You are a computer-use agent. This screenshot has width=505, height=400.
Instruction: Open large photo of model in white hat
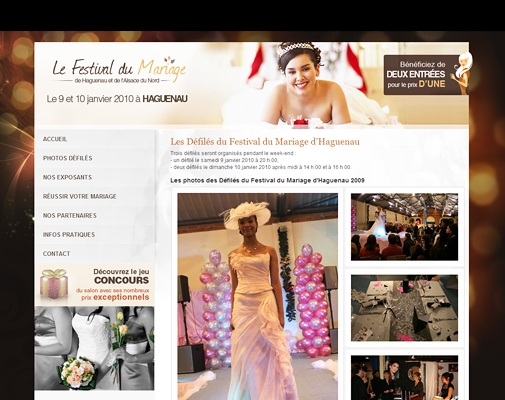pos(258,296)
